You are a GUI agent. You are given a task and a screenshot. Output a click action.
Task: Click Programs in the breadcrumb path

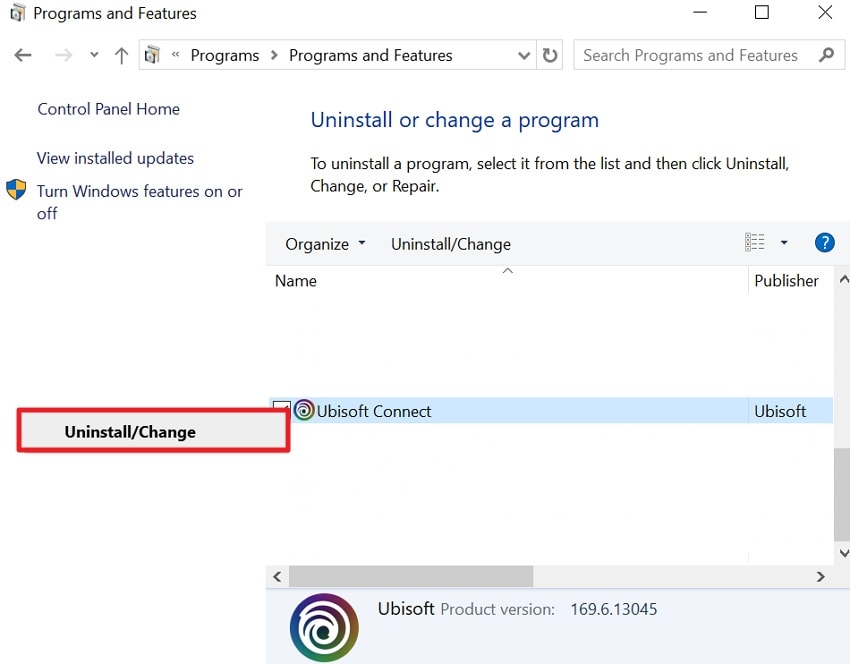pos(225,55)
